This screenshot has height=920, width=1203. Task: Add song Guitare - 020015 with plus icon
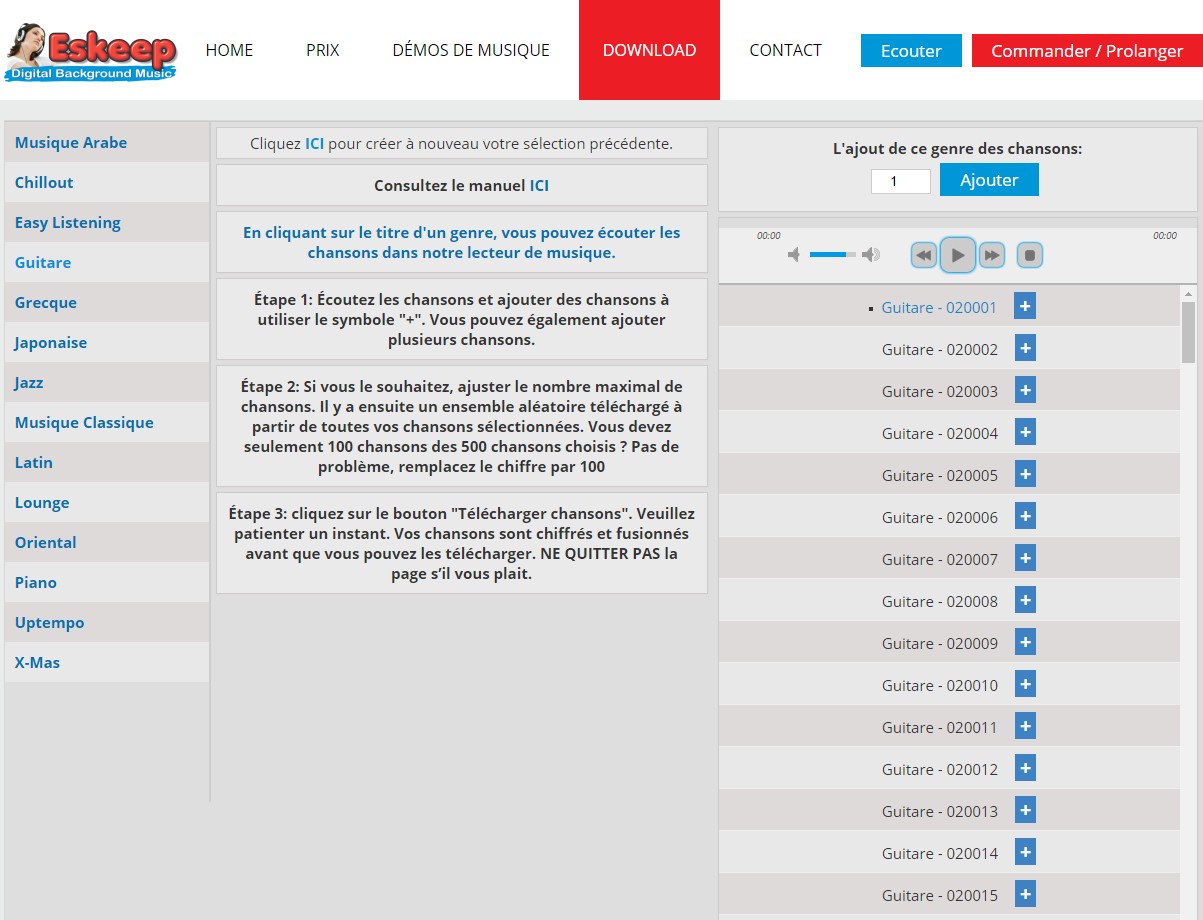1025,894
